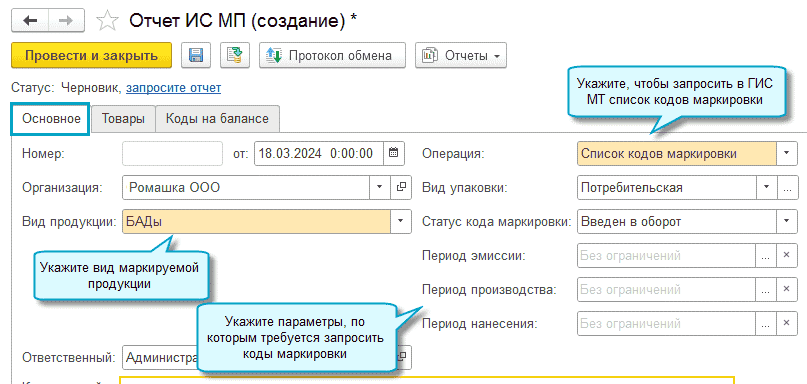This screenshot has width=807, height=384.
Task: Expand the Операция dropdown
Action: (x=786, y=153)
